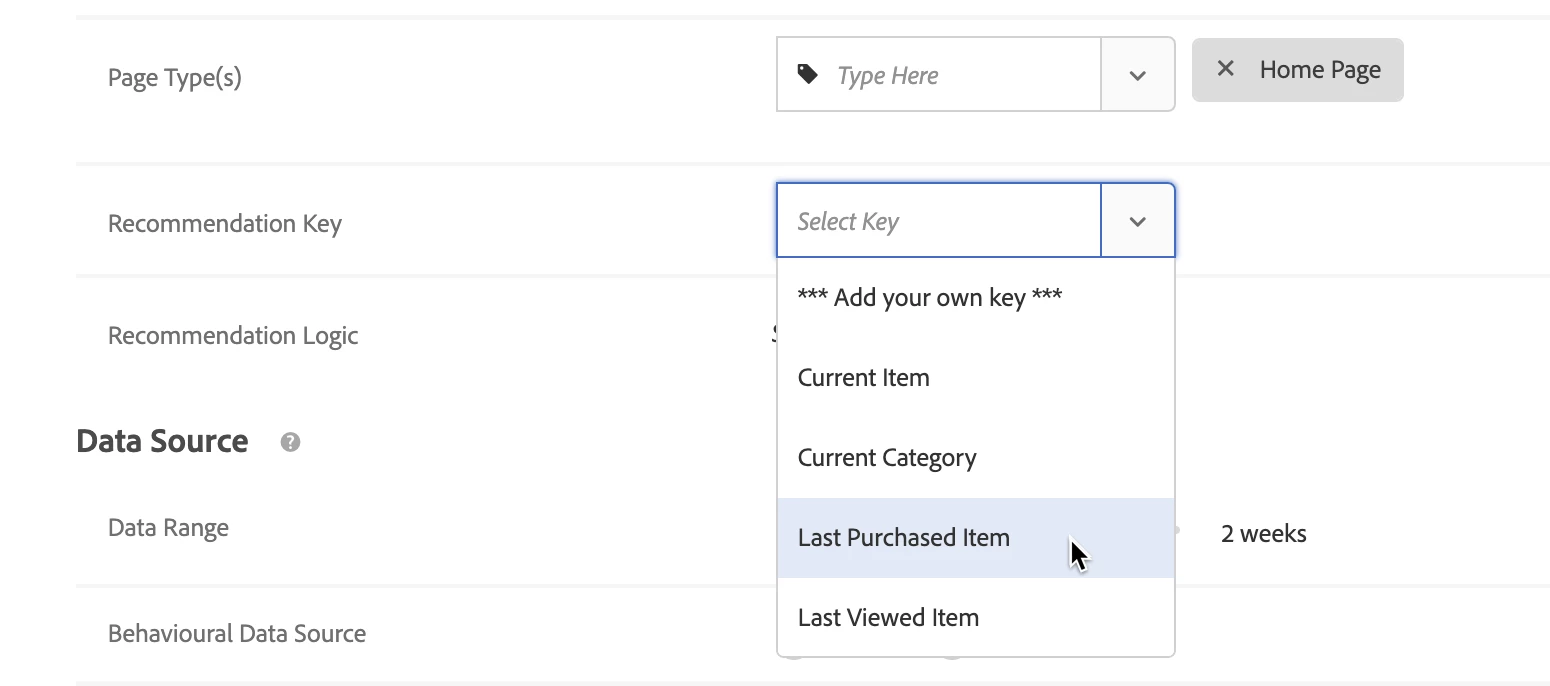
Task: Click the Recommendation Key label
Action: pyautogui.click(x=225, y=223)
